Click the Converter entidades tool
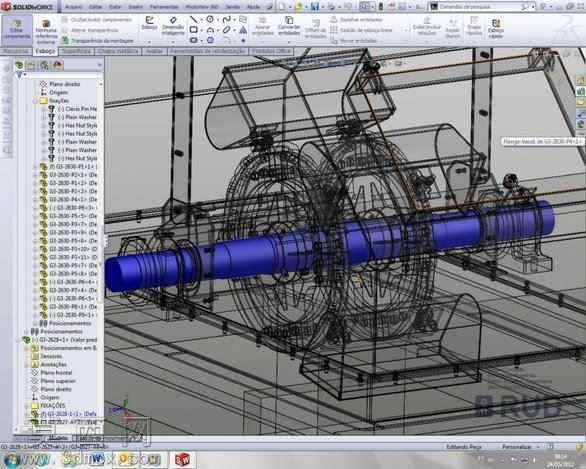This screenshot has width=586, height=469. [x=289, y=26]
